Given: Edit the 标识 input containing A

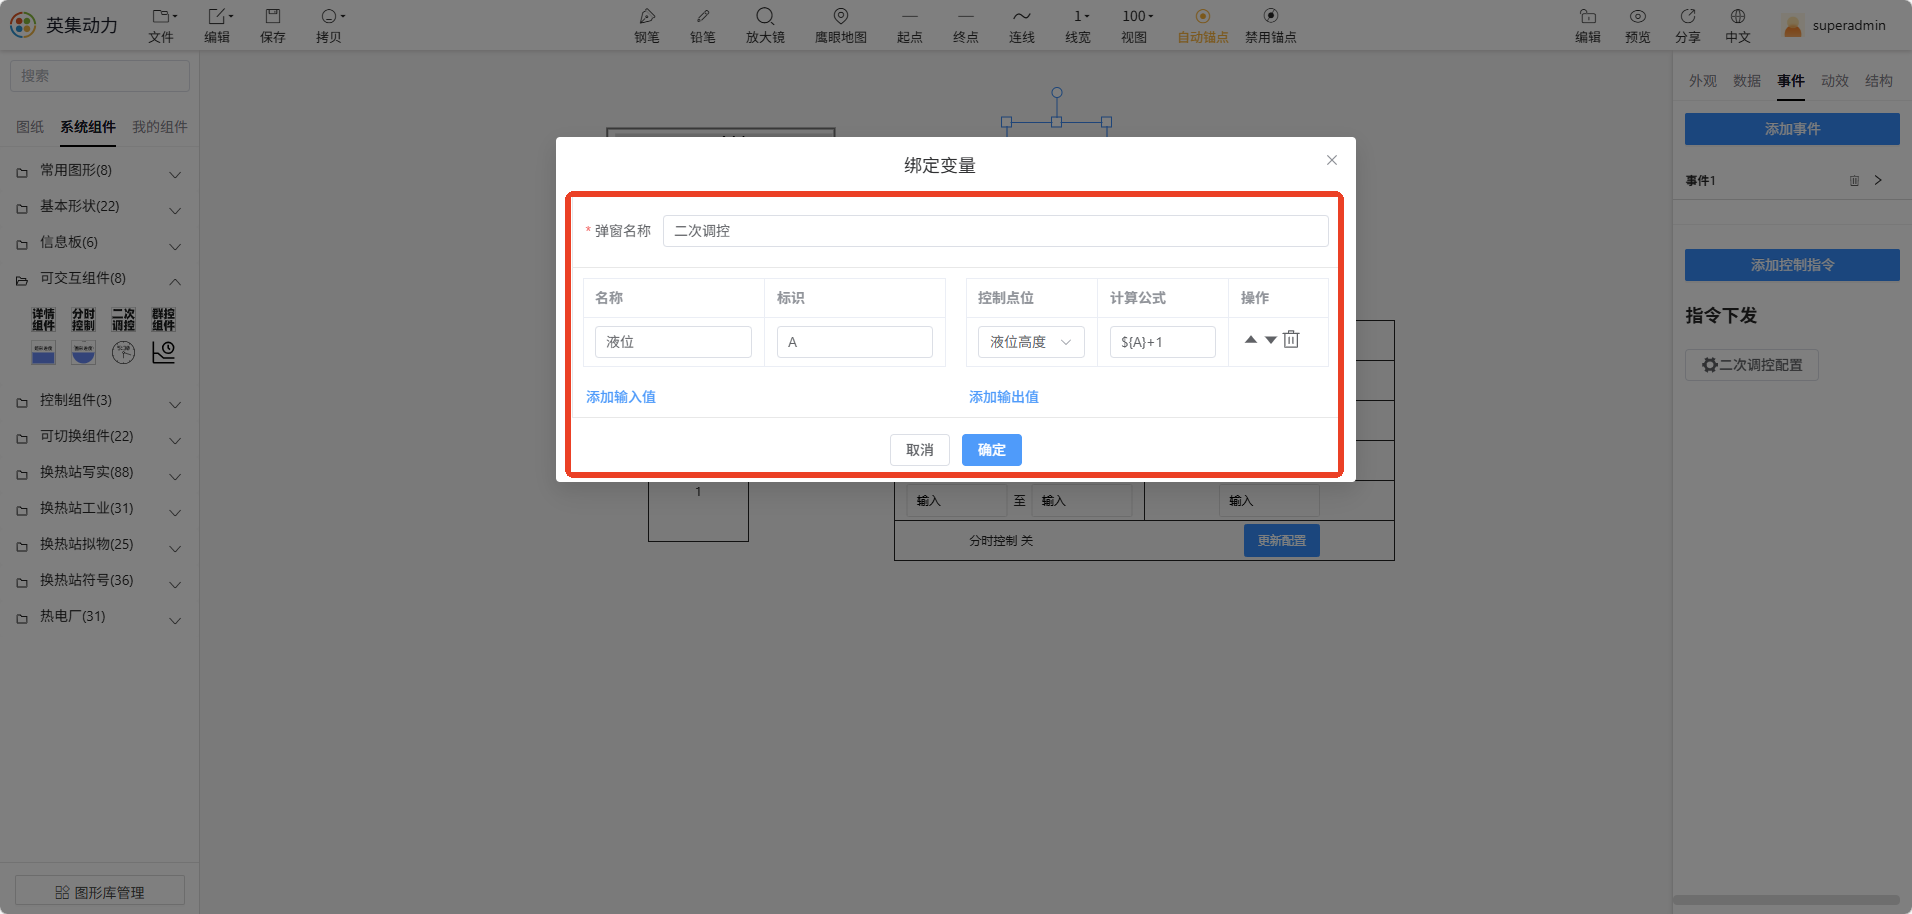Looking at the screenshot, I should click(855, 342).
